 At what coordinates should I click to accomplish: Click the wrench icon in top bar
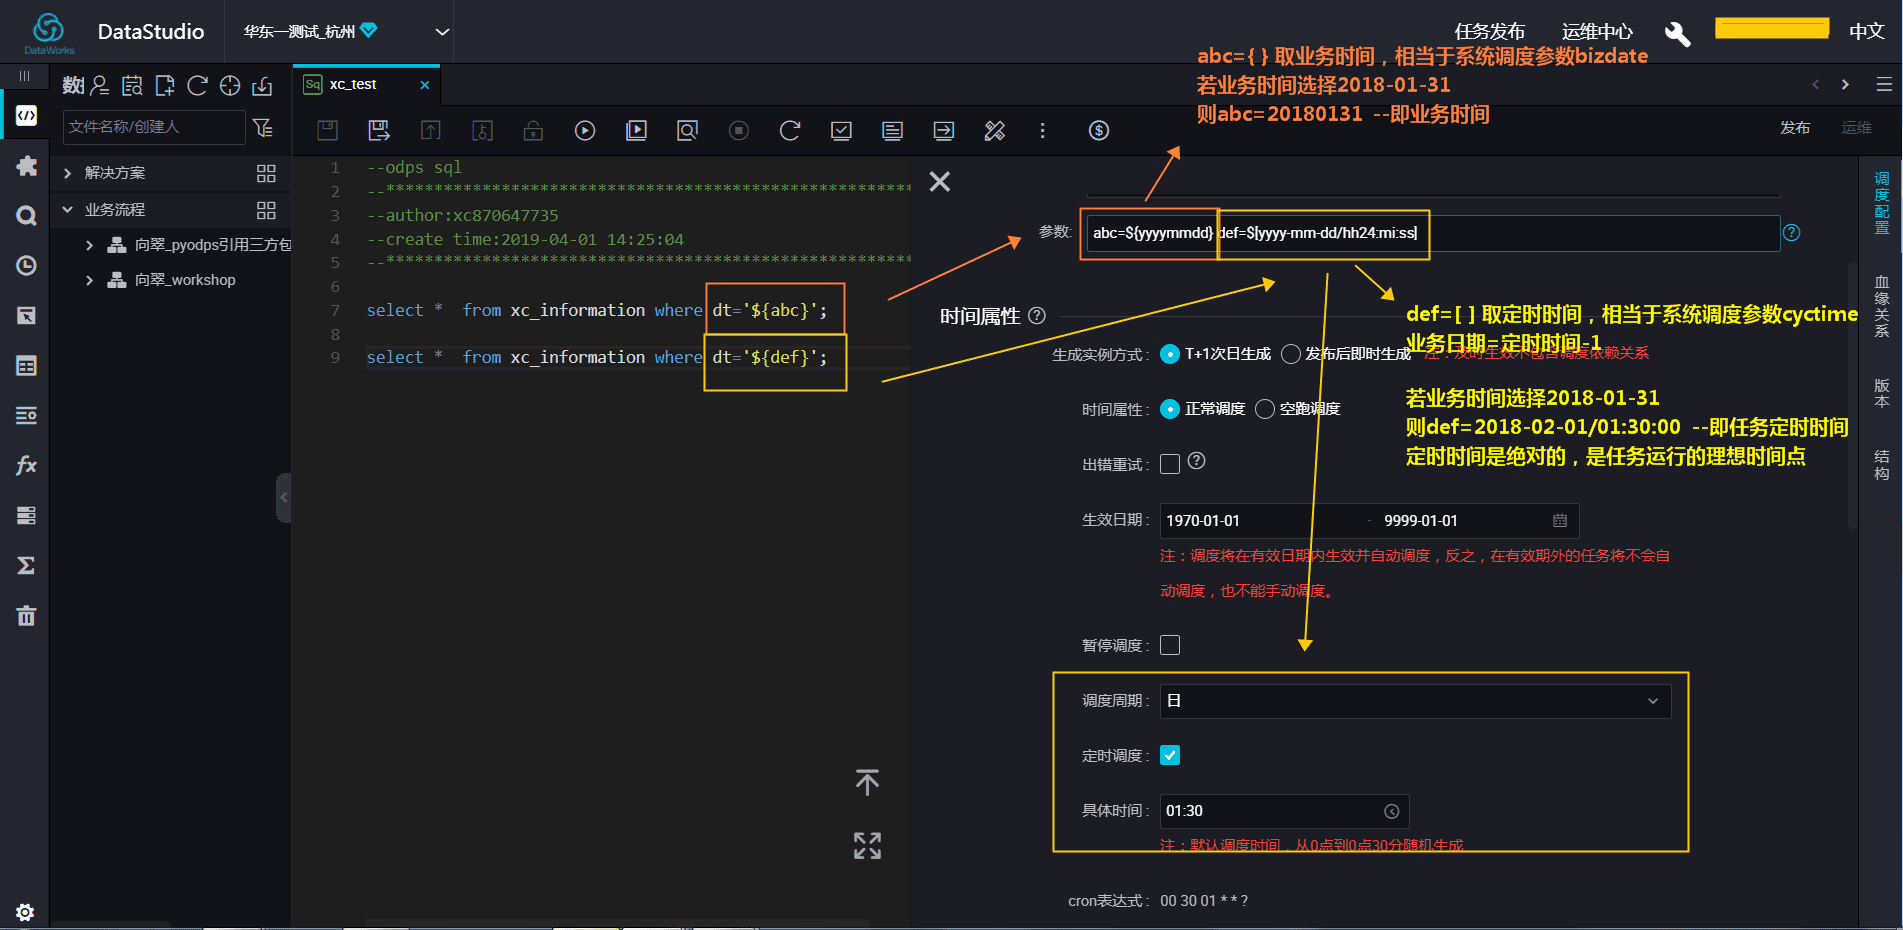[1677, 33]
